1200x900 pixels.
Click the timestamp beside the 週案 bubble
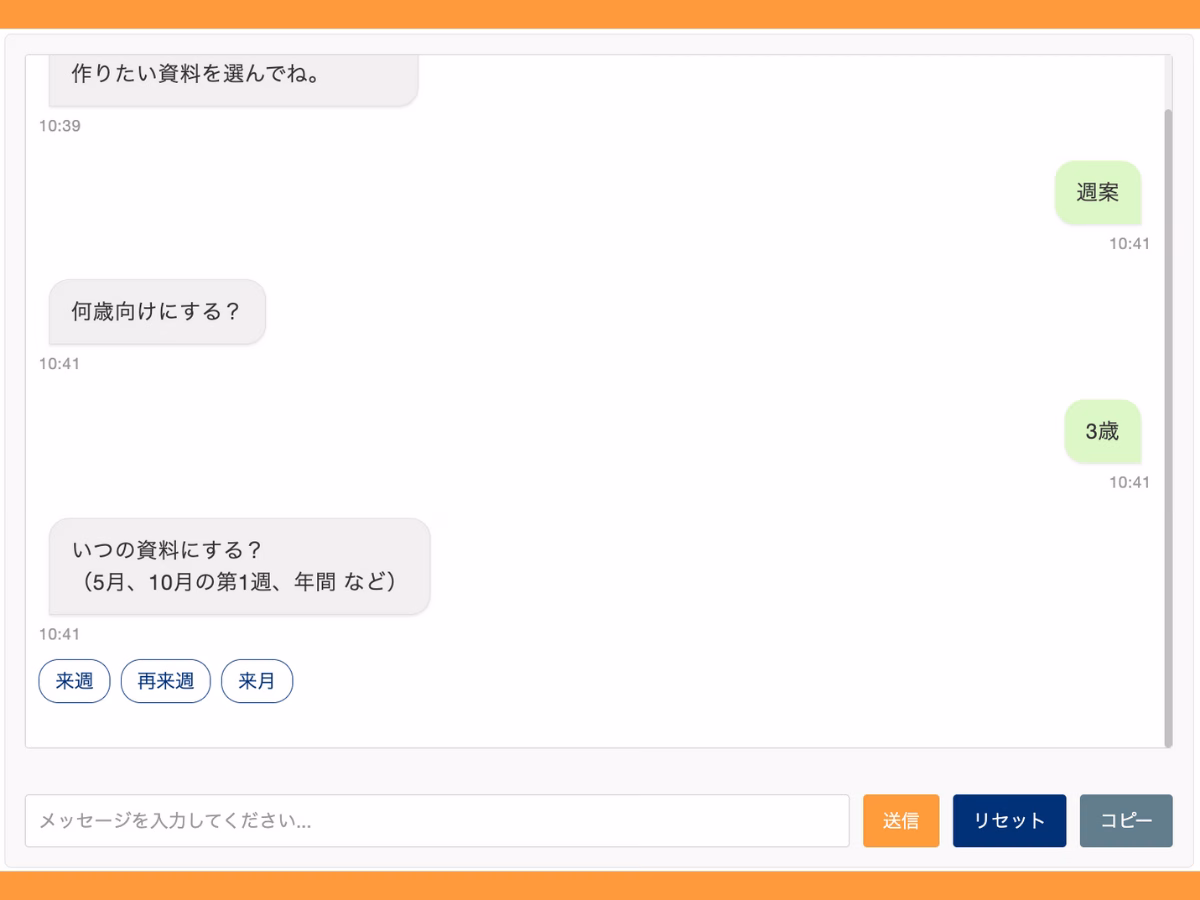pyautogui.click(x=1128, y=241)
